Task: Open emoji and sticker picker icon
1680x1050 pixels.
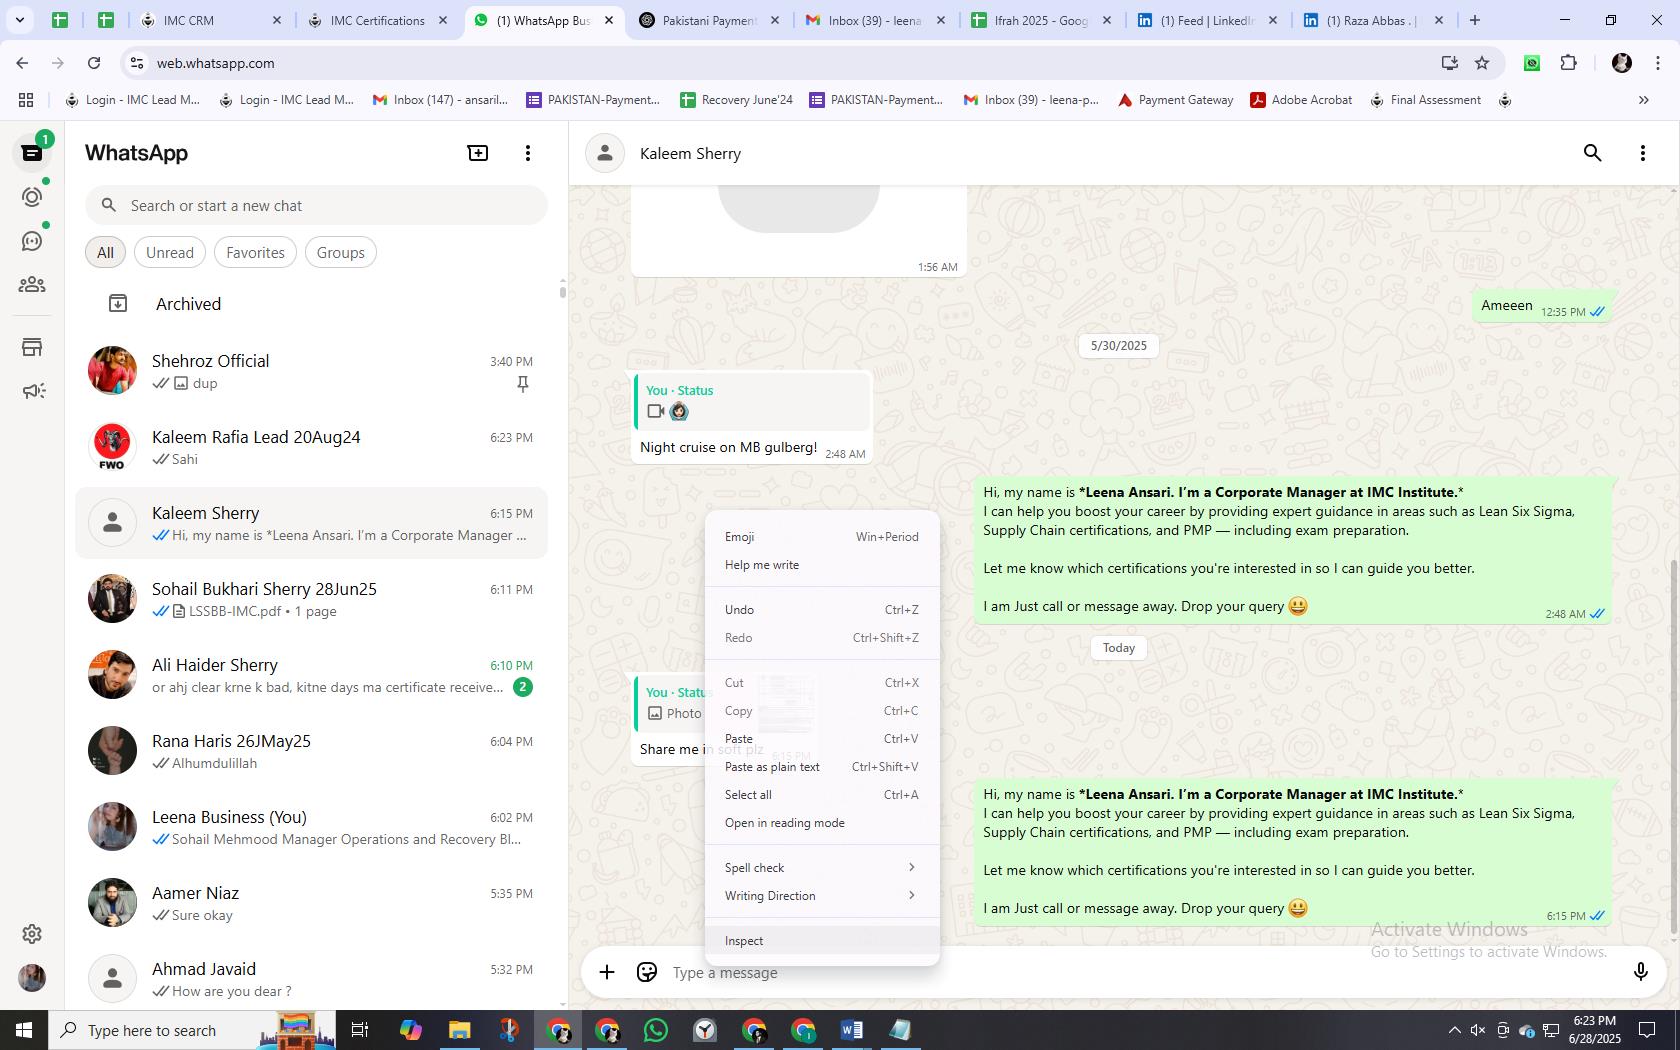Action: (x=647, y=972)
